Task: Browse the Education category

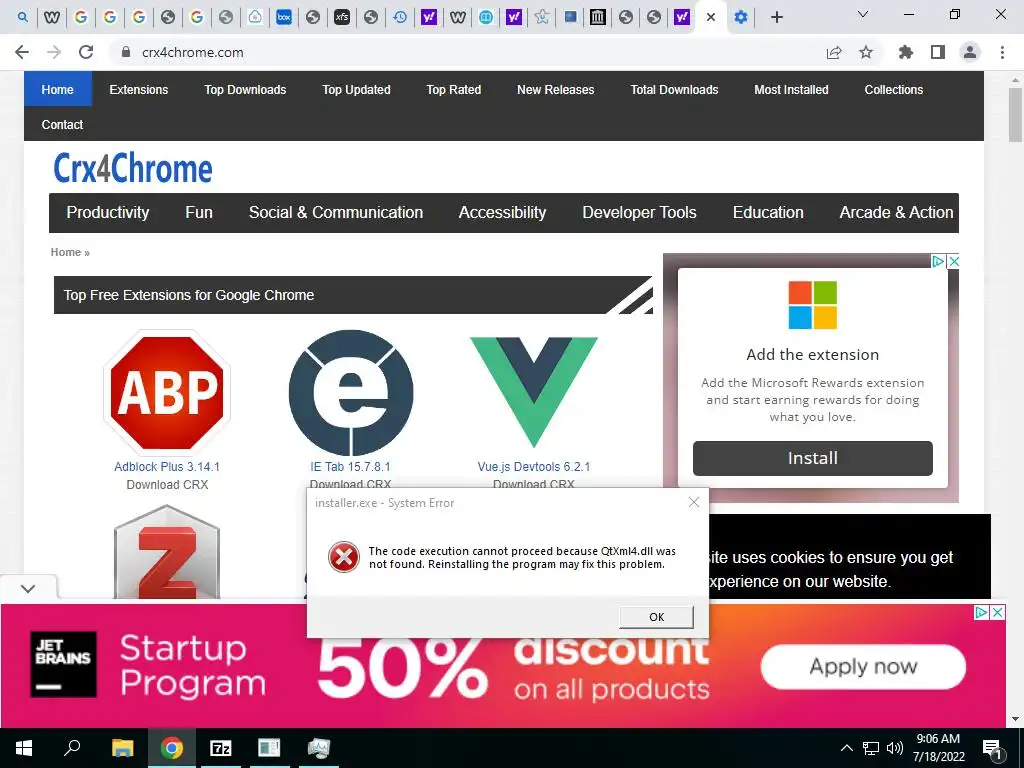Action: (x=768, y=212)
